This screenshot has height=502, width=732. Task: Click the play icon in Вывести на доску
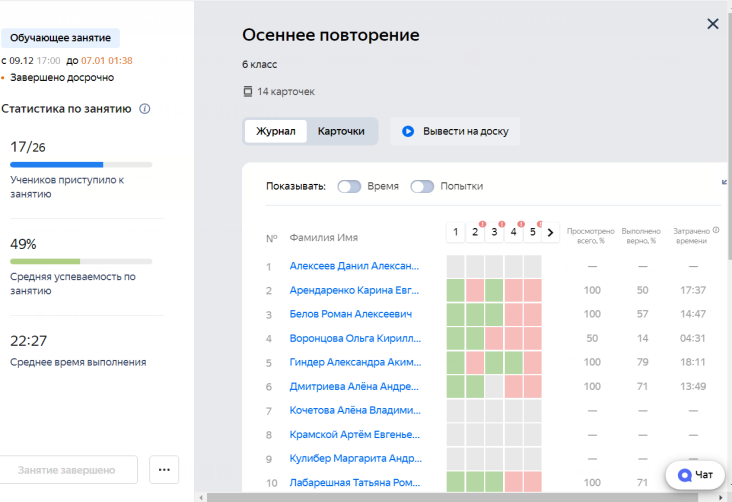click(408, 131)
